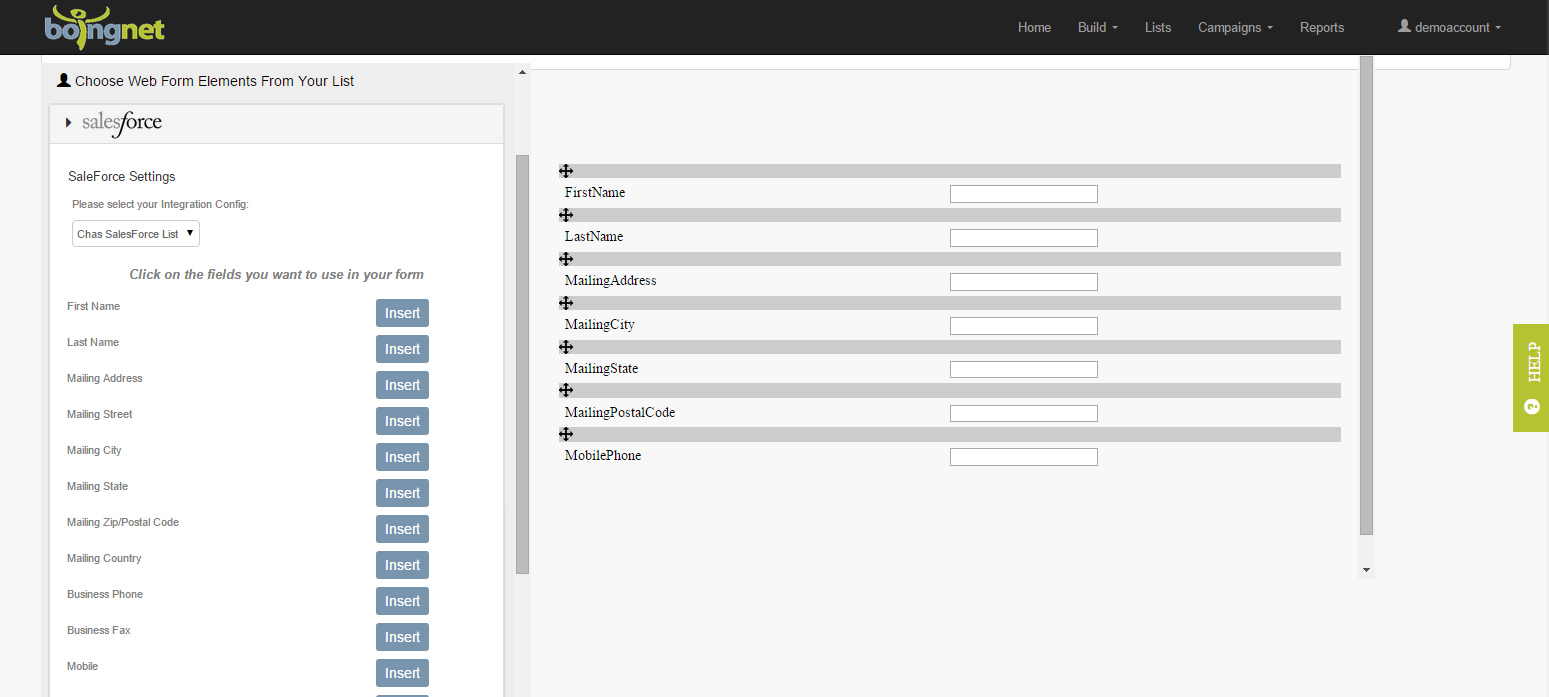The height and width of the screenshot is (697, 1549).
Task: Click the move handle above MailingState
Action: pos(566,347)
